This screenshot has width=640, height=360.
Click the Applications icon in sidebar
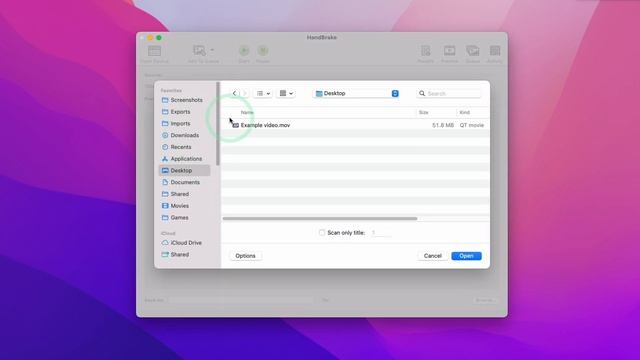[165, 159]
